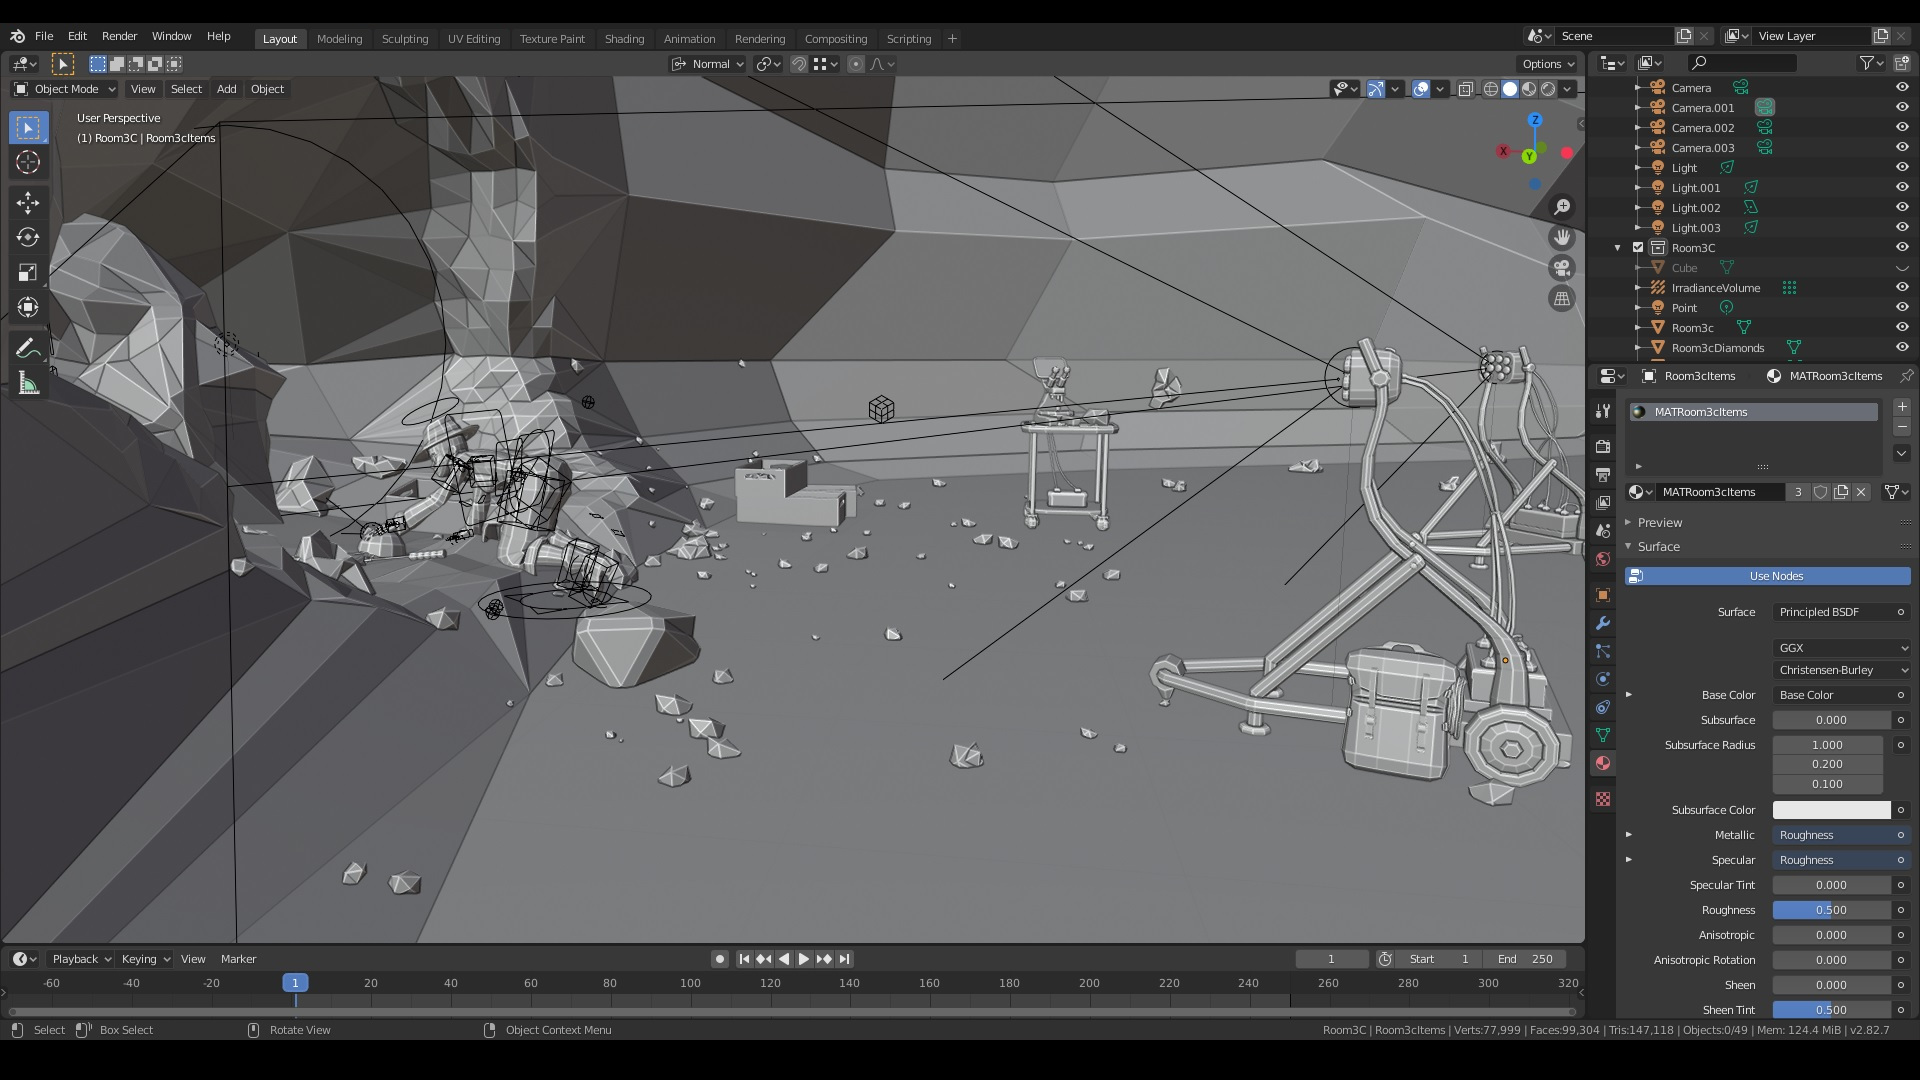Expand the Preview panel

(x=1659, y=523)
